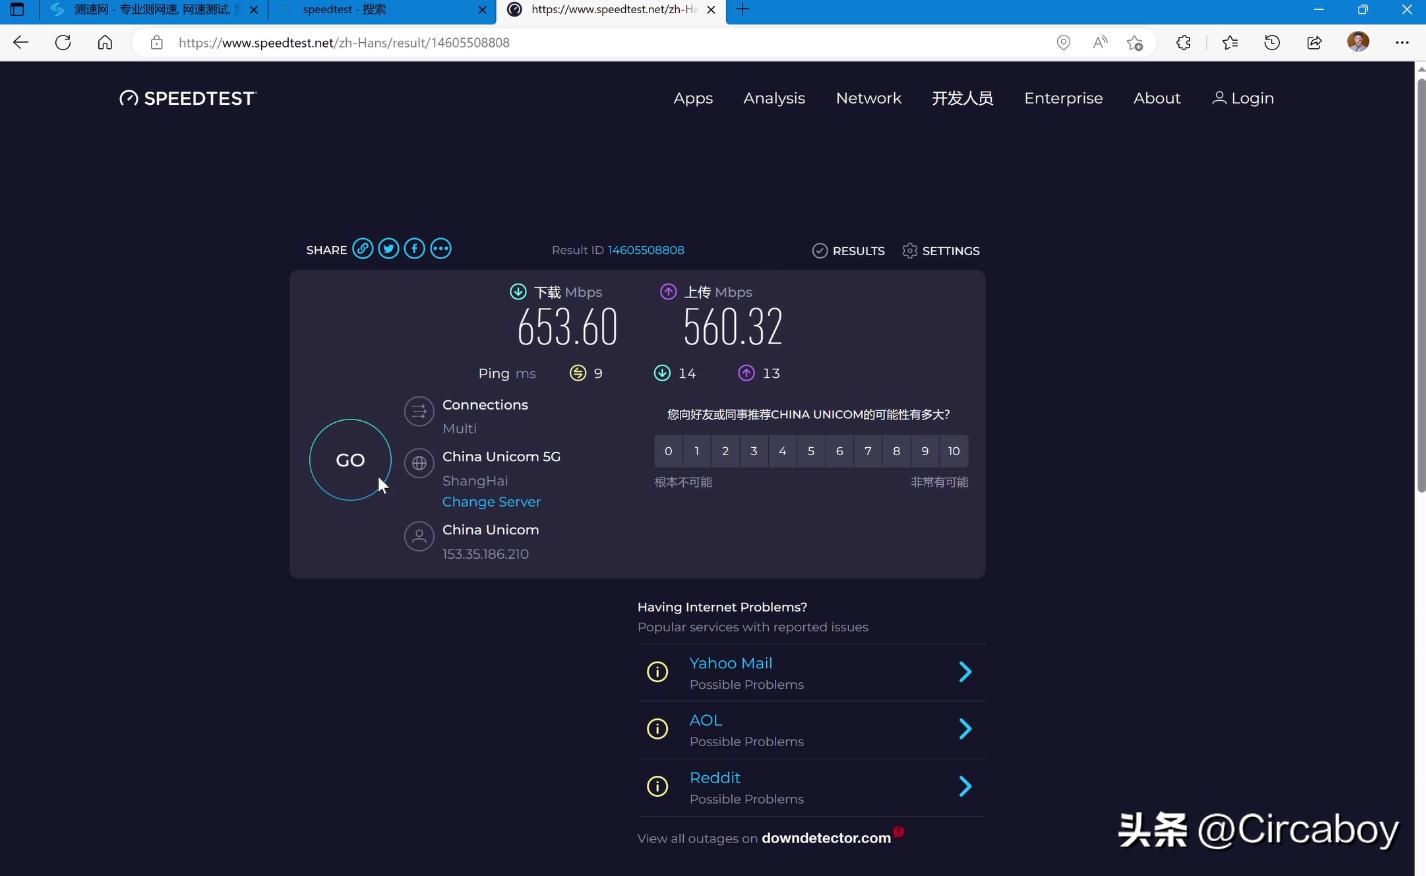Select rating 10 for China Unicom
The image size is (1426, 876).
(x=954, y=451)
